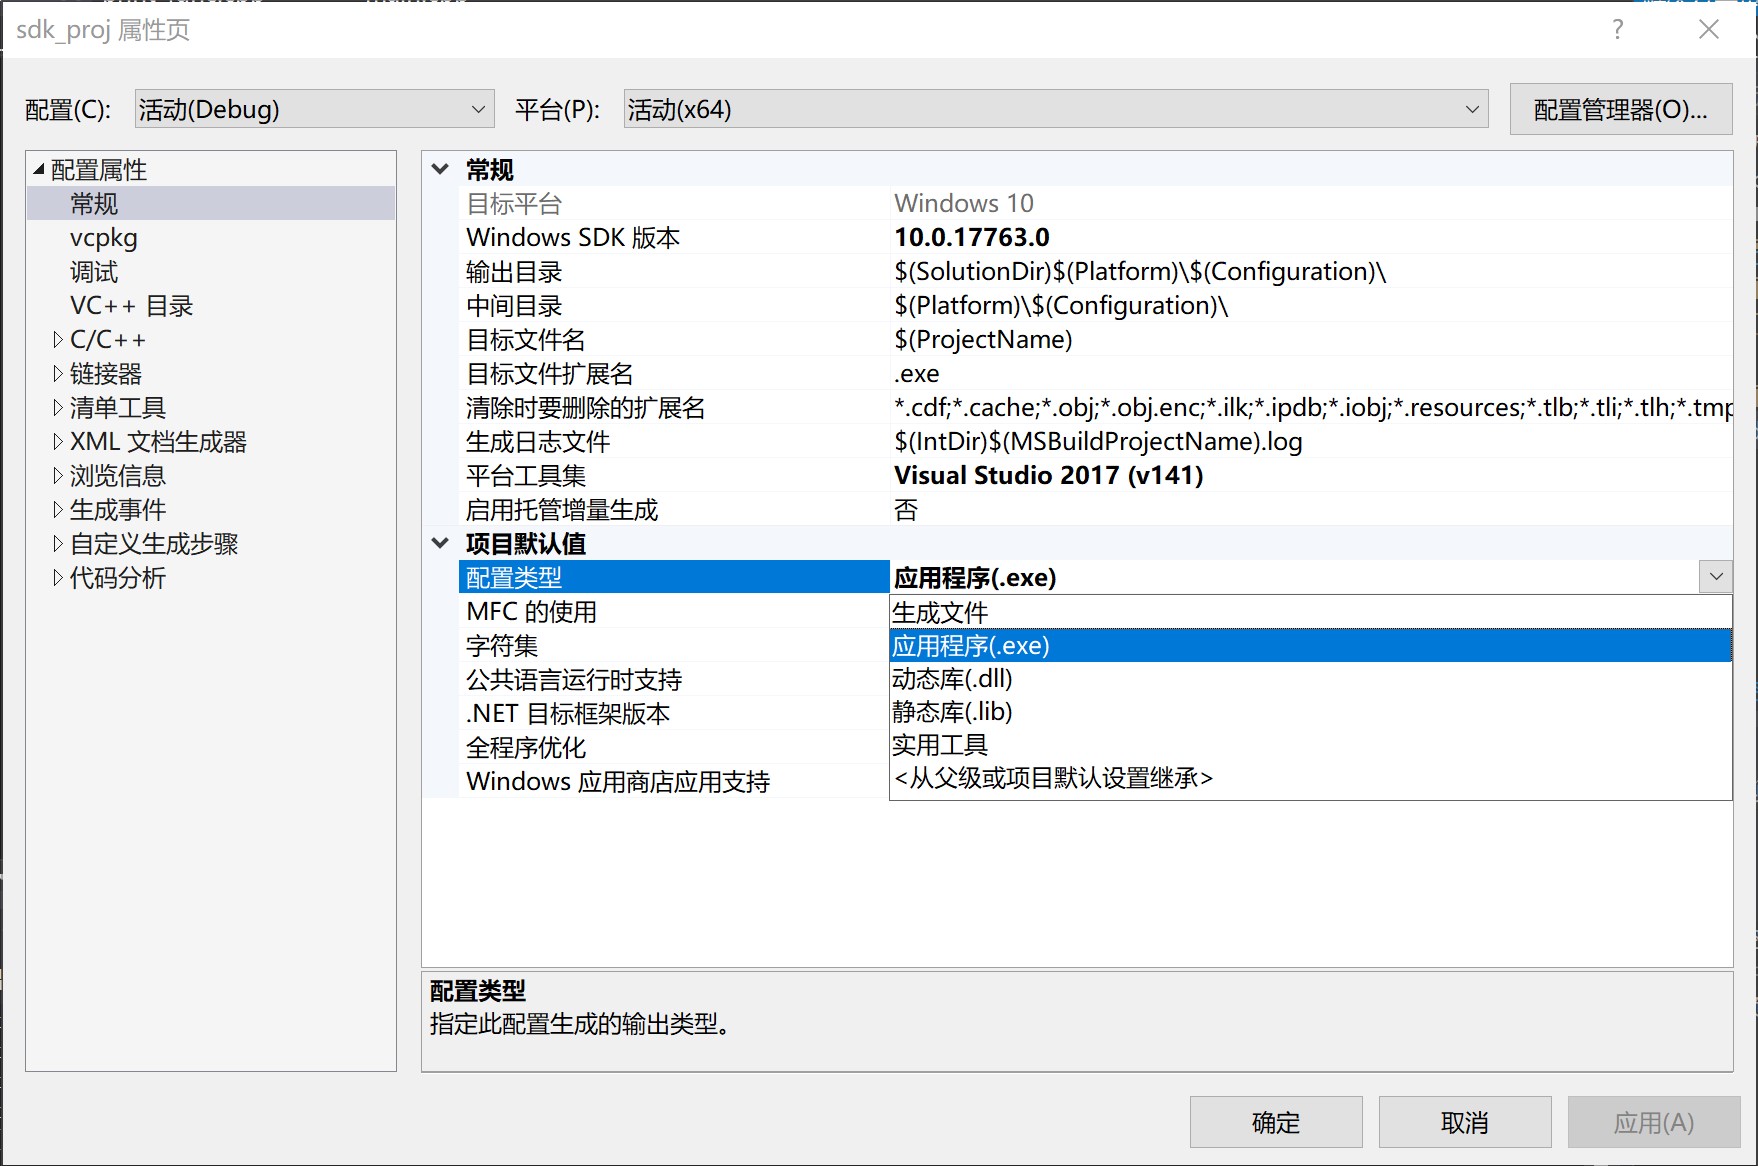The image size is (1758, 1166).
Task: Click the 目标文件名 value $(ProjectName)
Action: pos(983,340)
